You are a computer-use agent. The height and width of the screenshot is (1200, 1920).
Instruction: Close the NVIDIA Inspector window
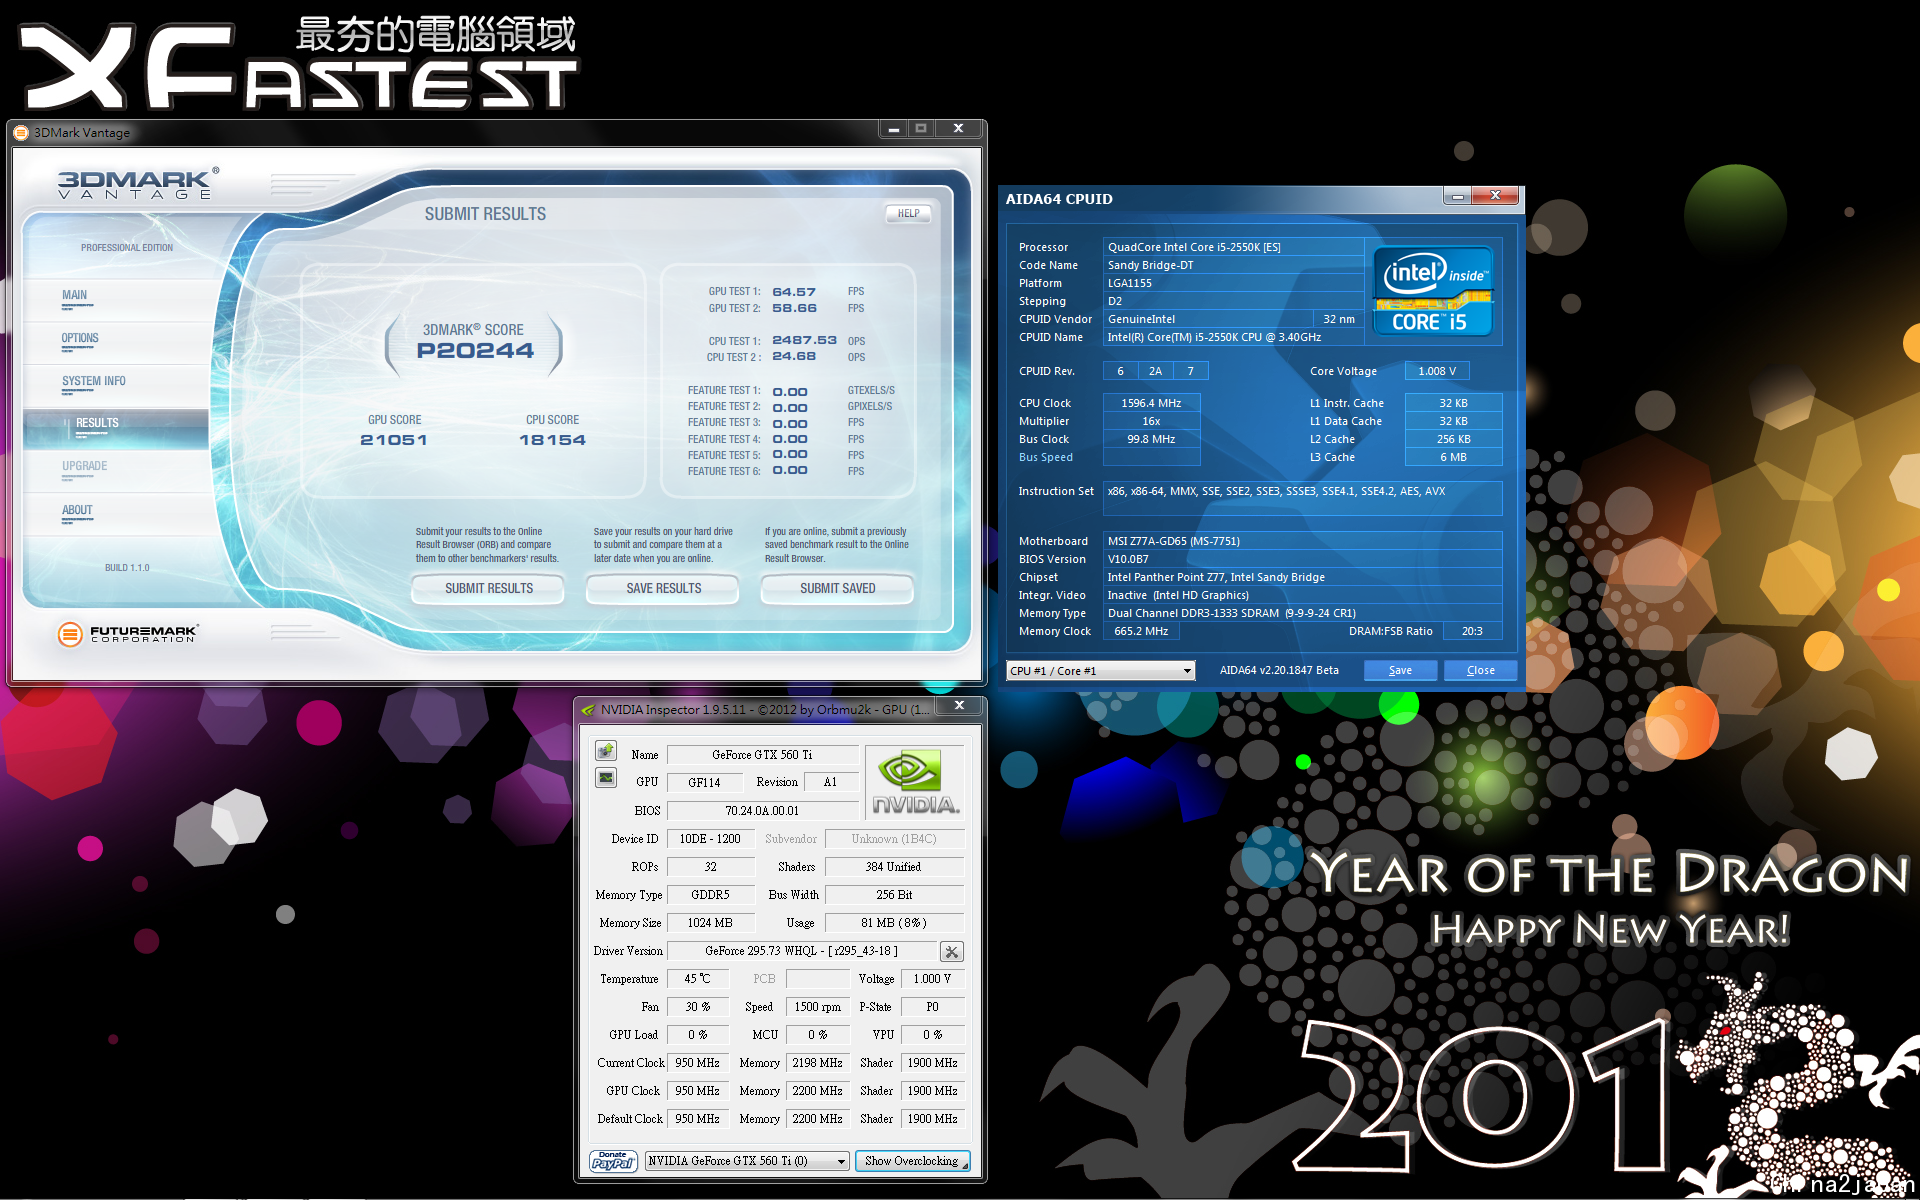pyautogui.click(x=959, y=705)
